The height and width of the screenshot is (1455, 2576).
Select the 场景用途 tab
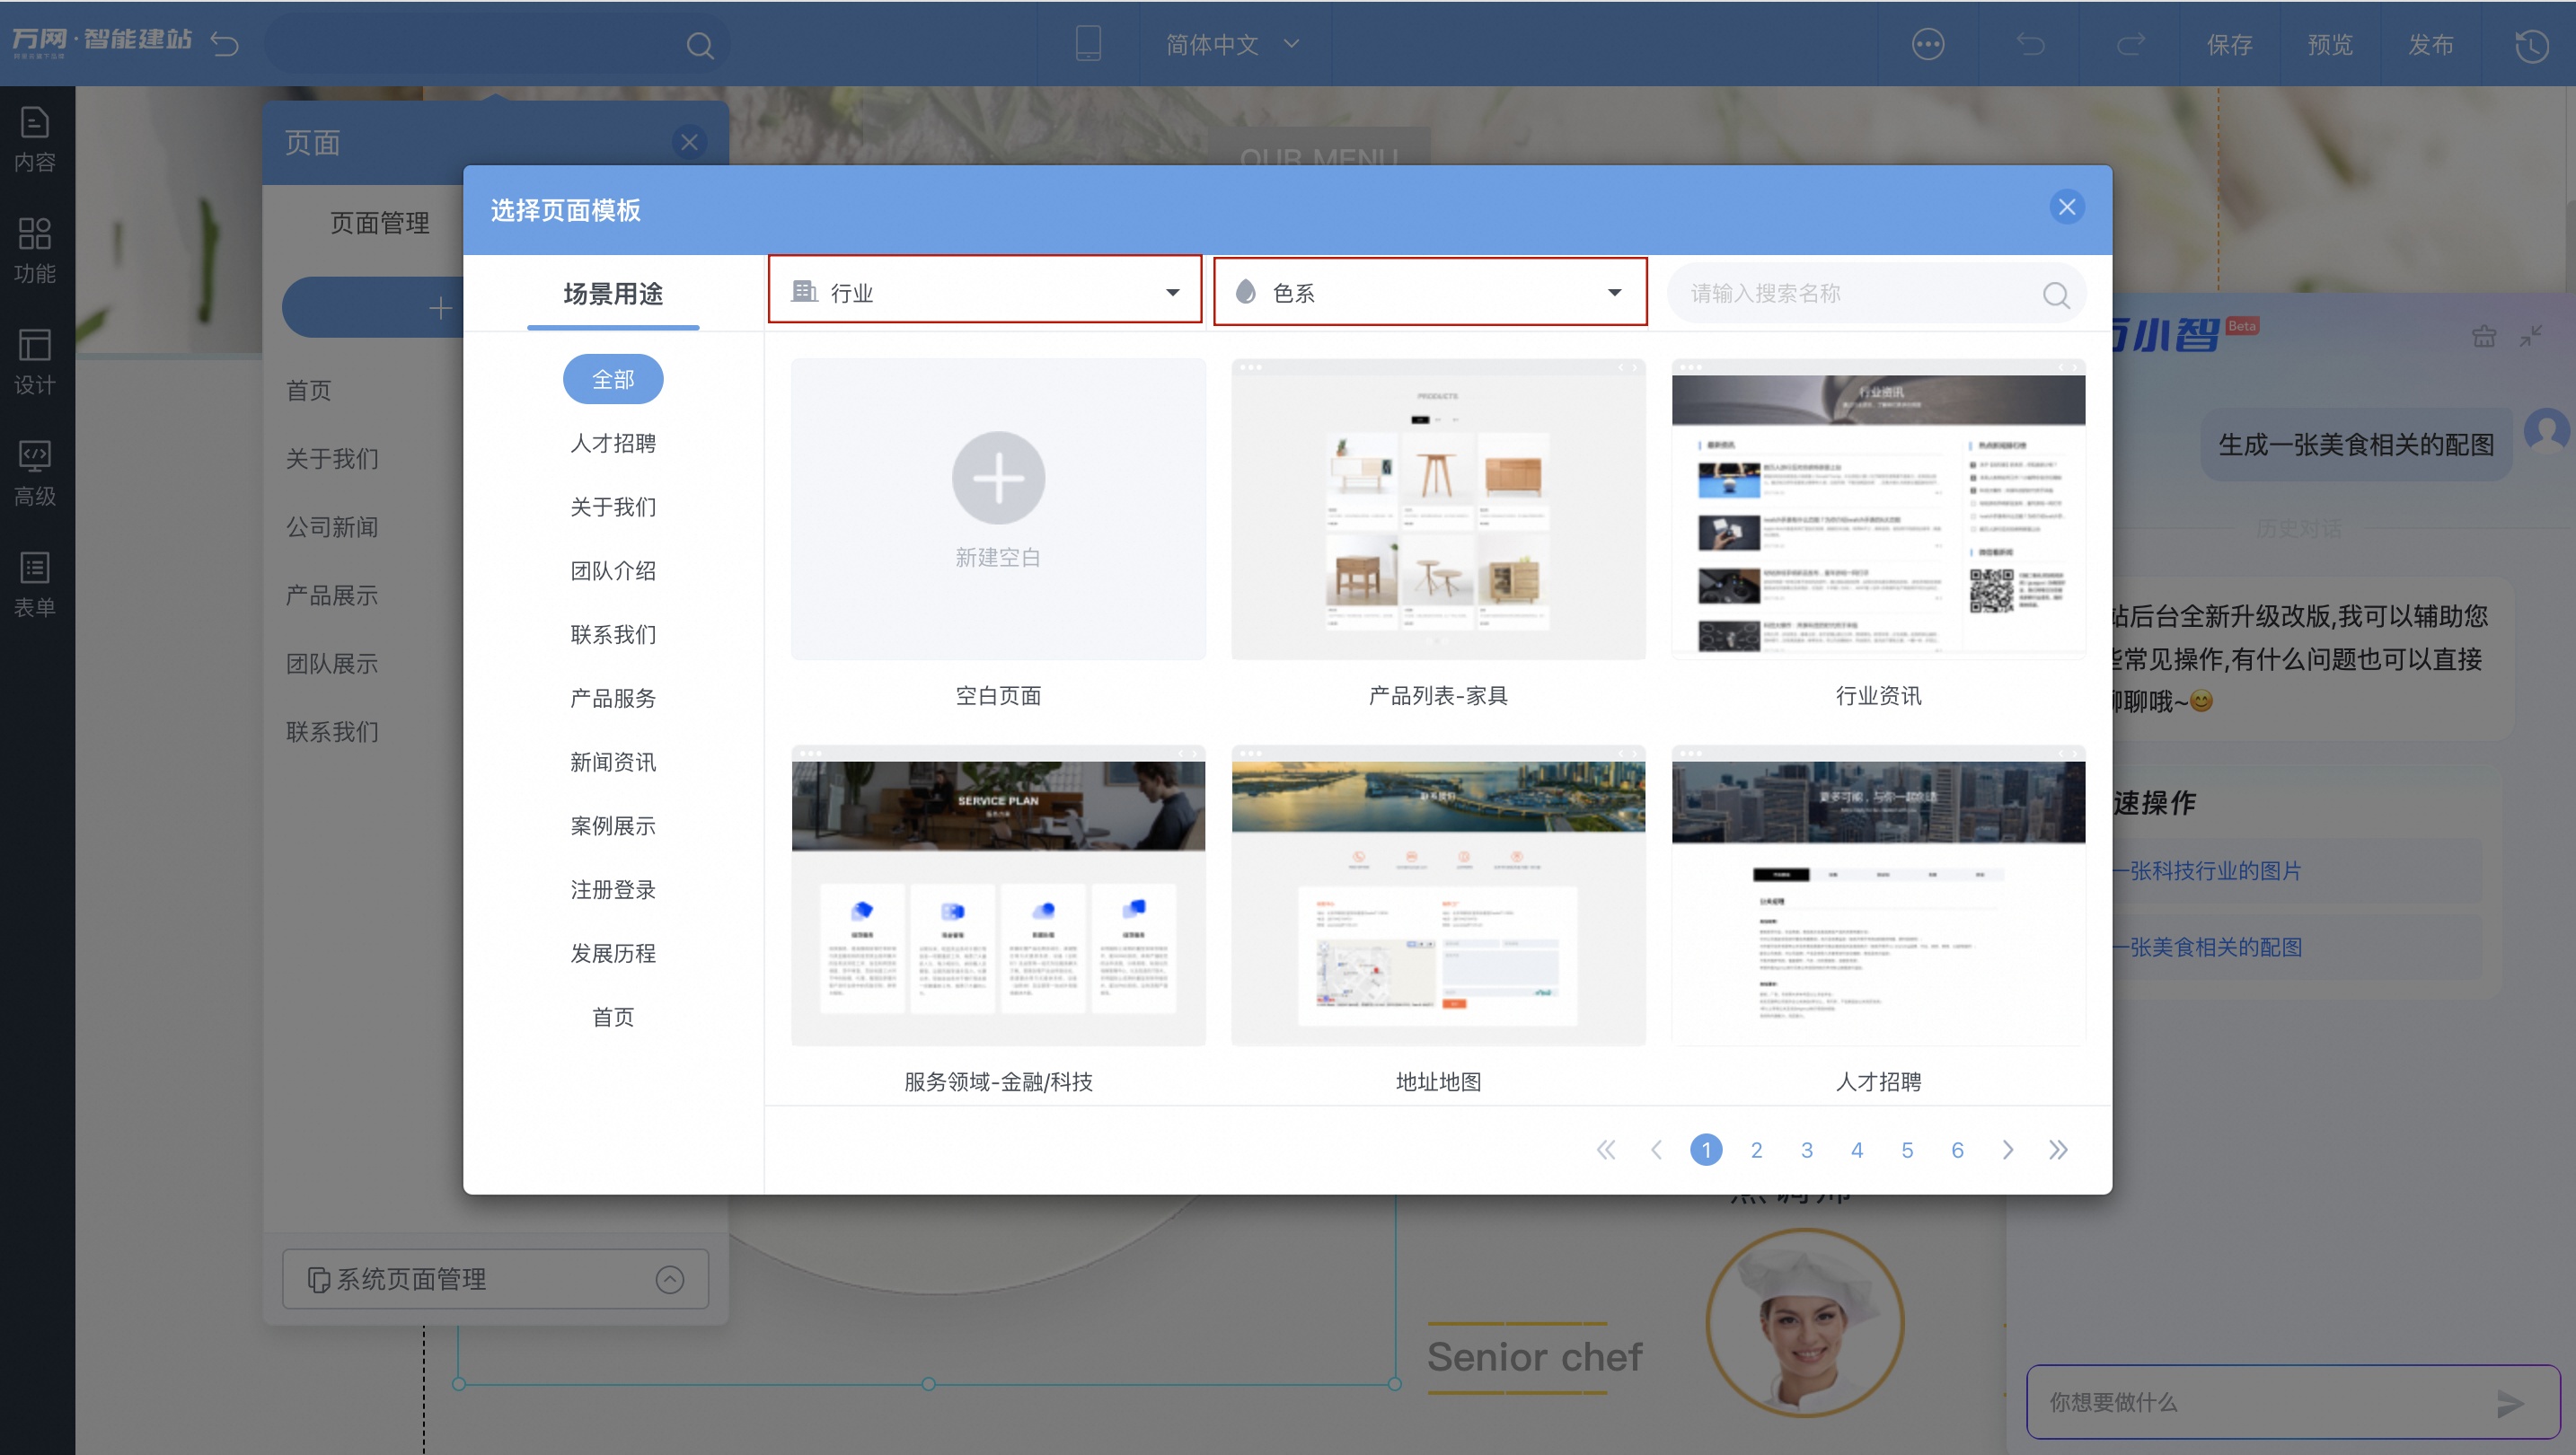[x=613, y=293]
